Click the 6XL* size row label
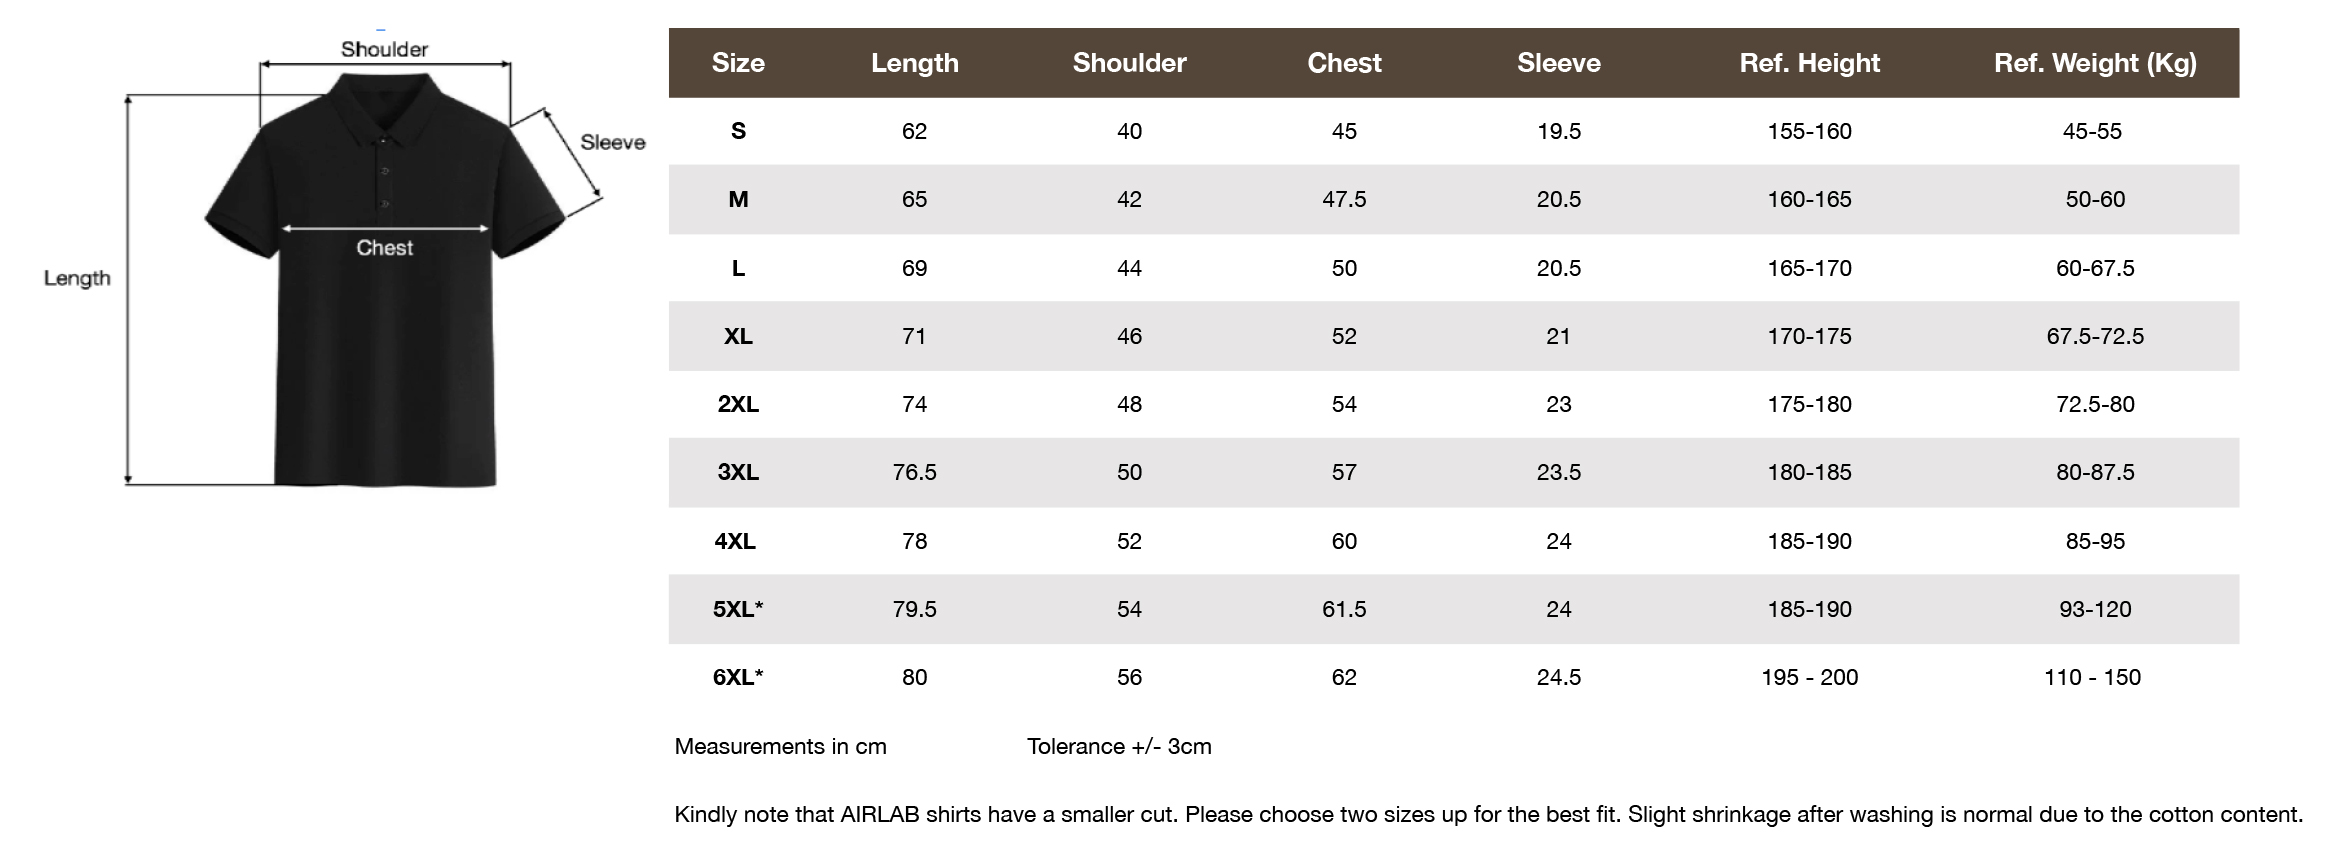 738,677
